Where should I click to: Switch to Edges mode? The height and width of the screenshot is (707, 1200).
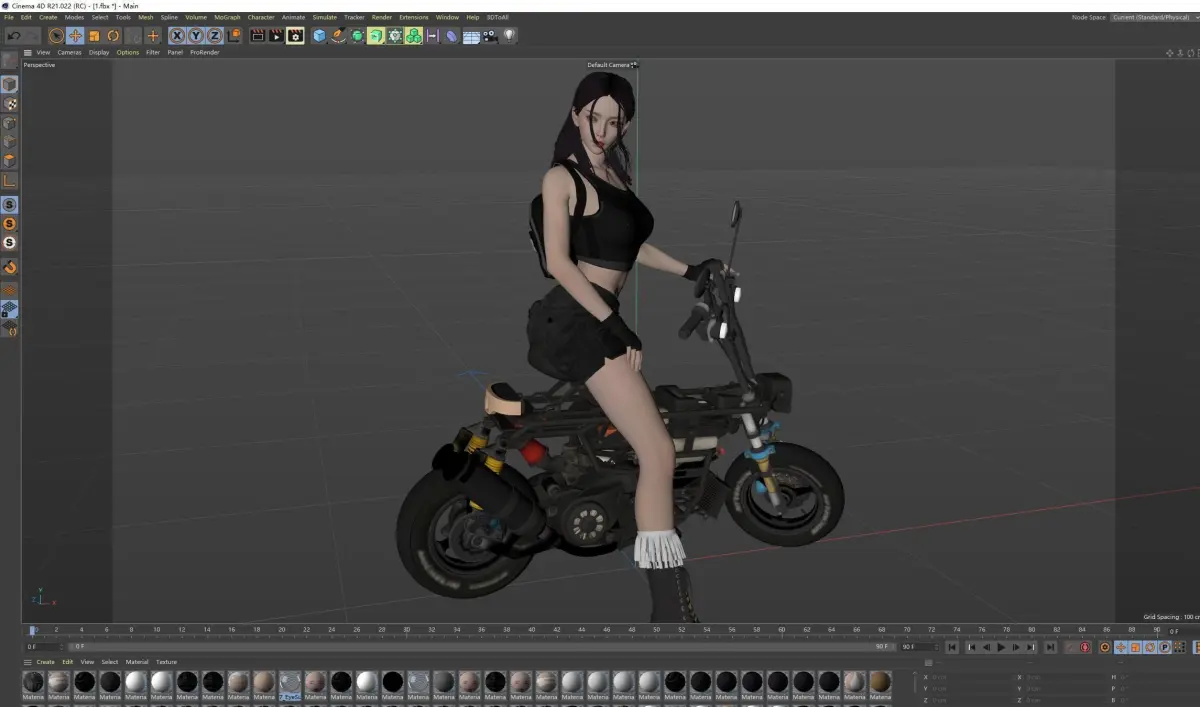pyautogui.click(x=9, y=141)
